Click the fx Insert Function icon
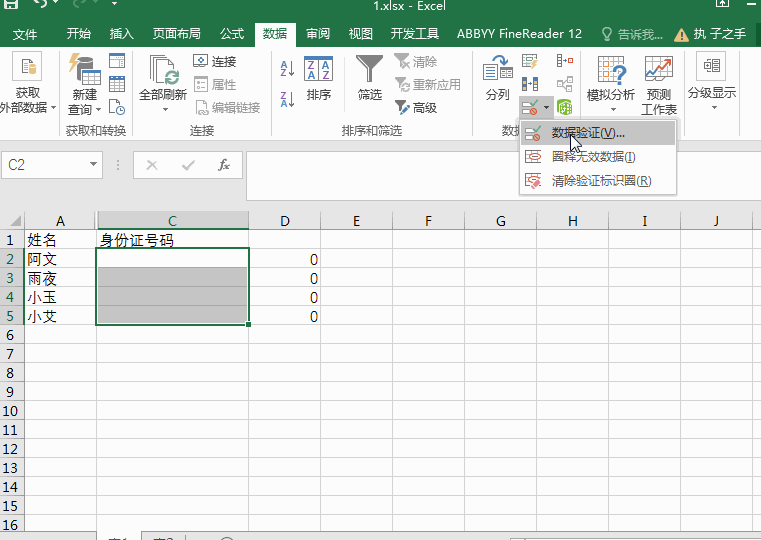This screenshot has width=761, height=540. tap(224, 165)
